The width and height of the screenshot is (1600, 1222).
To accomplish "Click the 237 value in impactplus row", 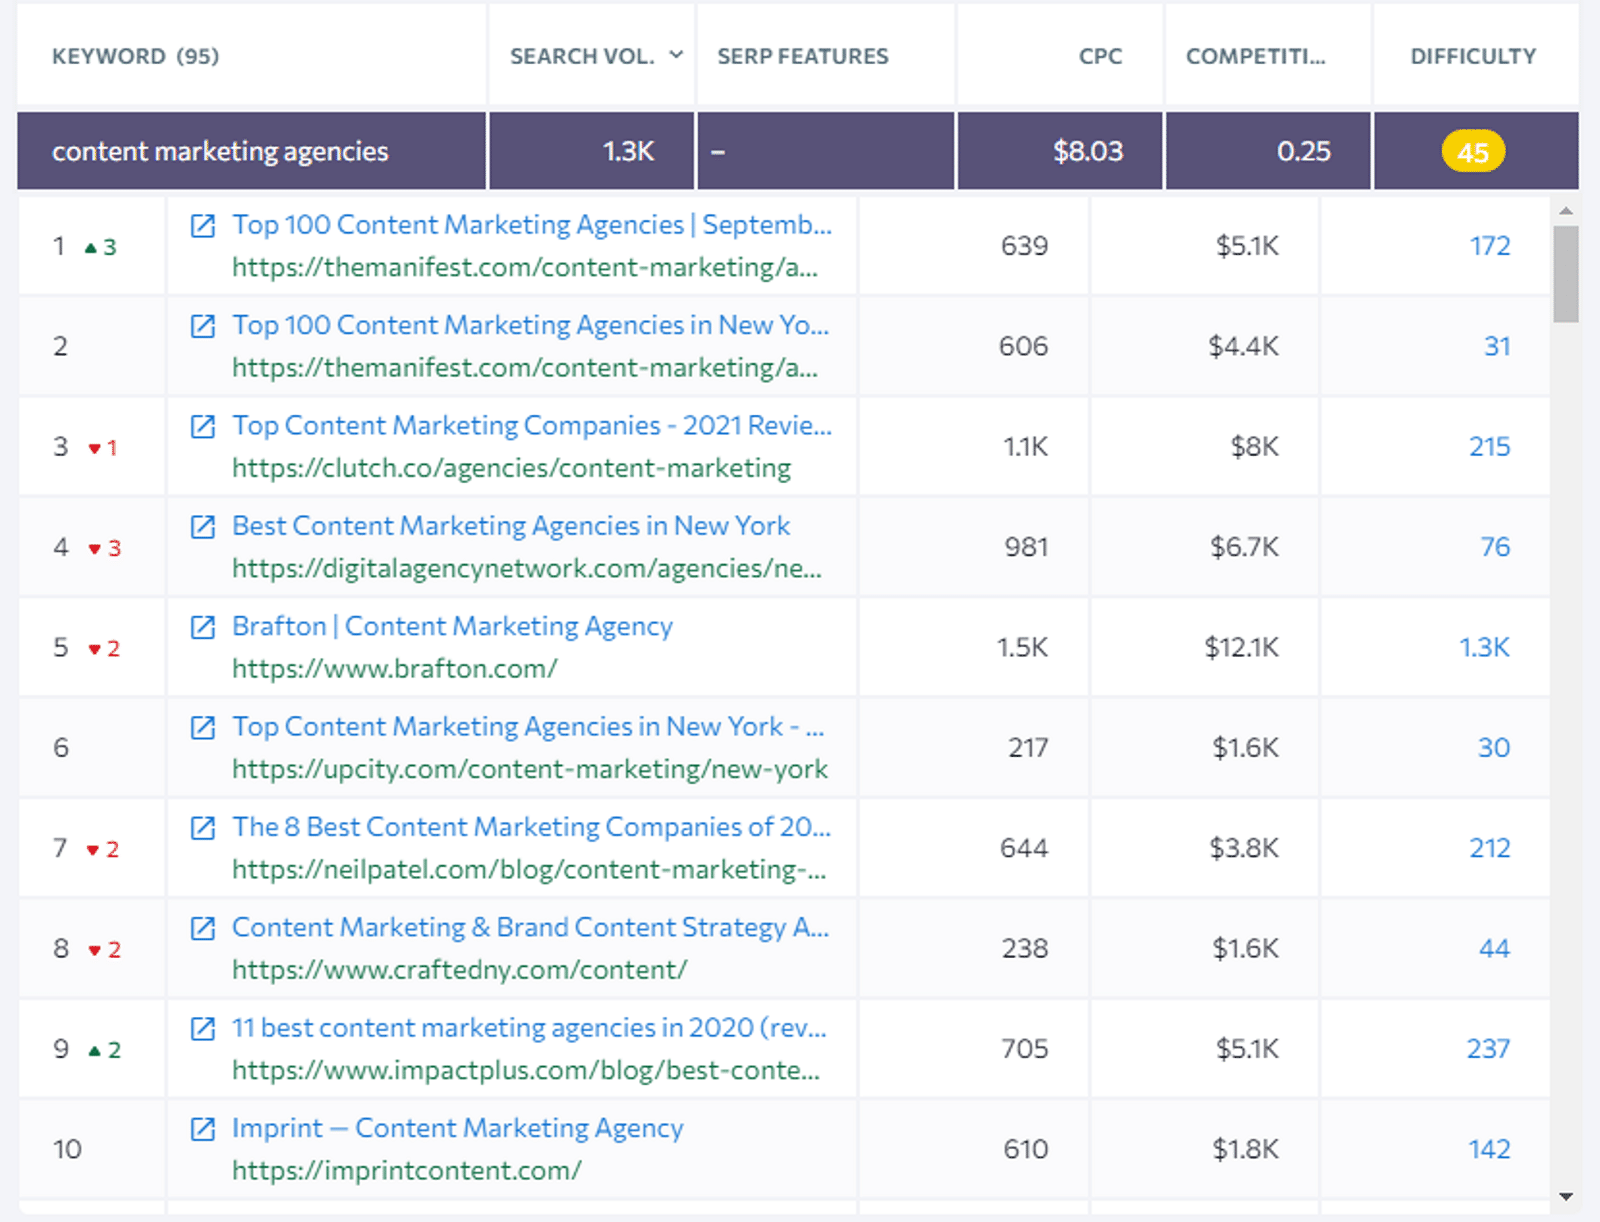I will (1488, 1049).
